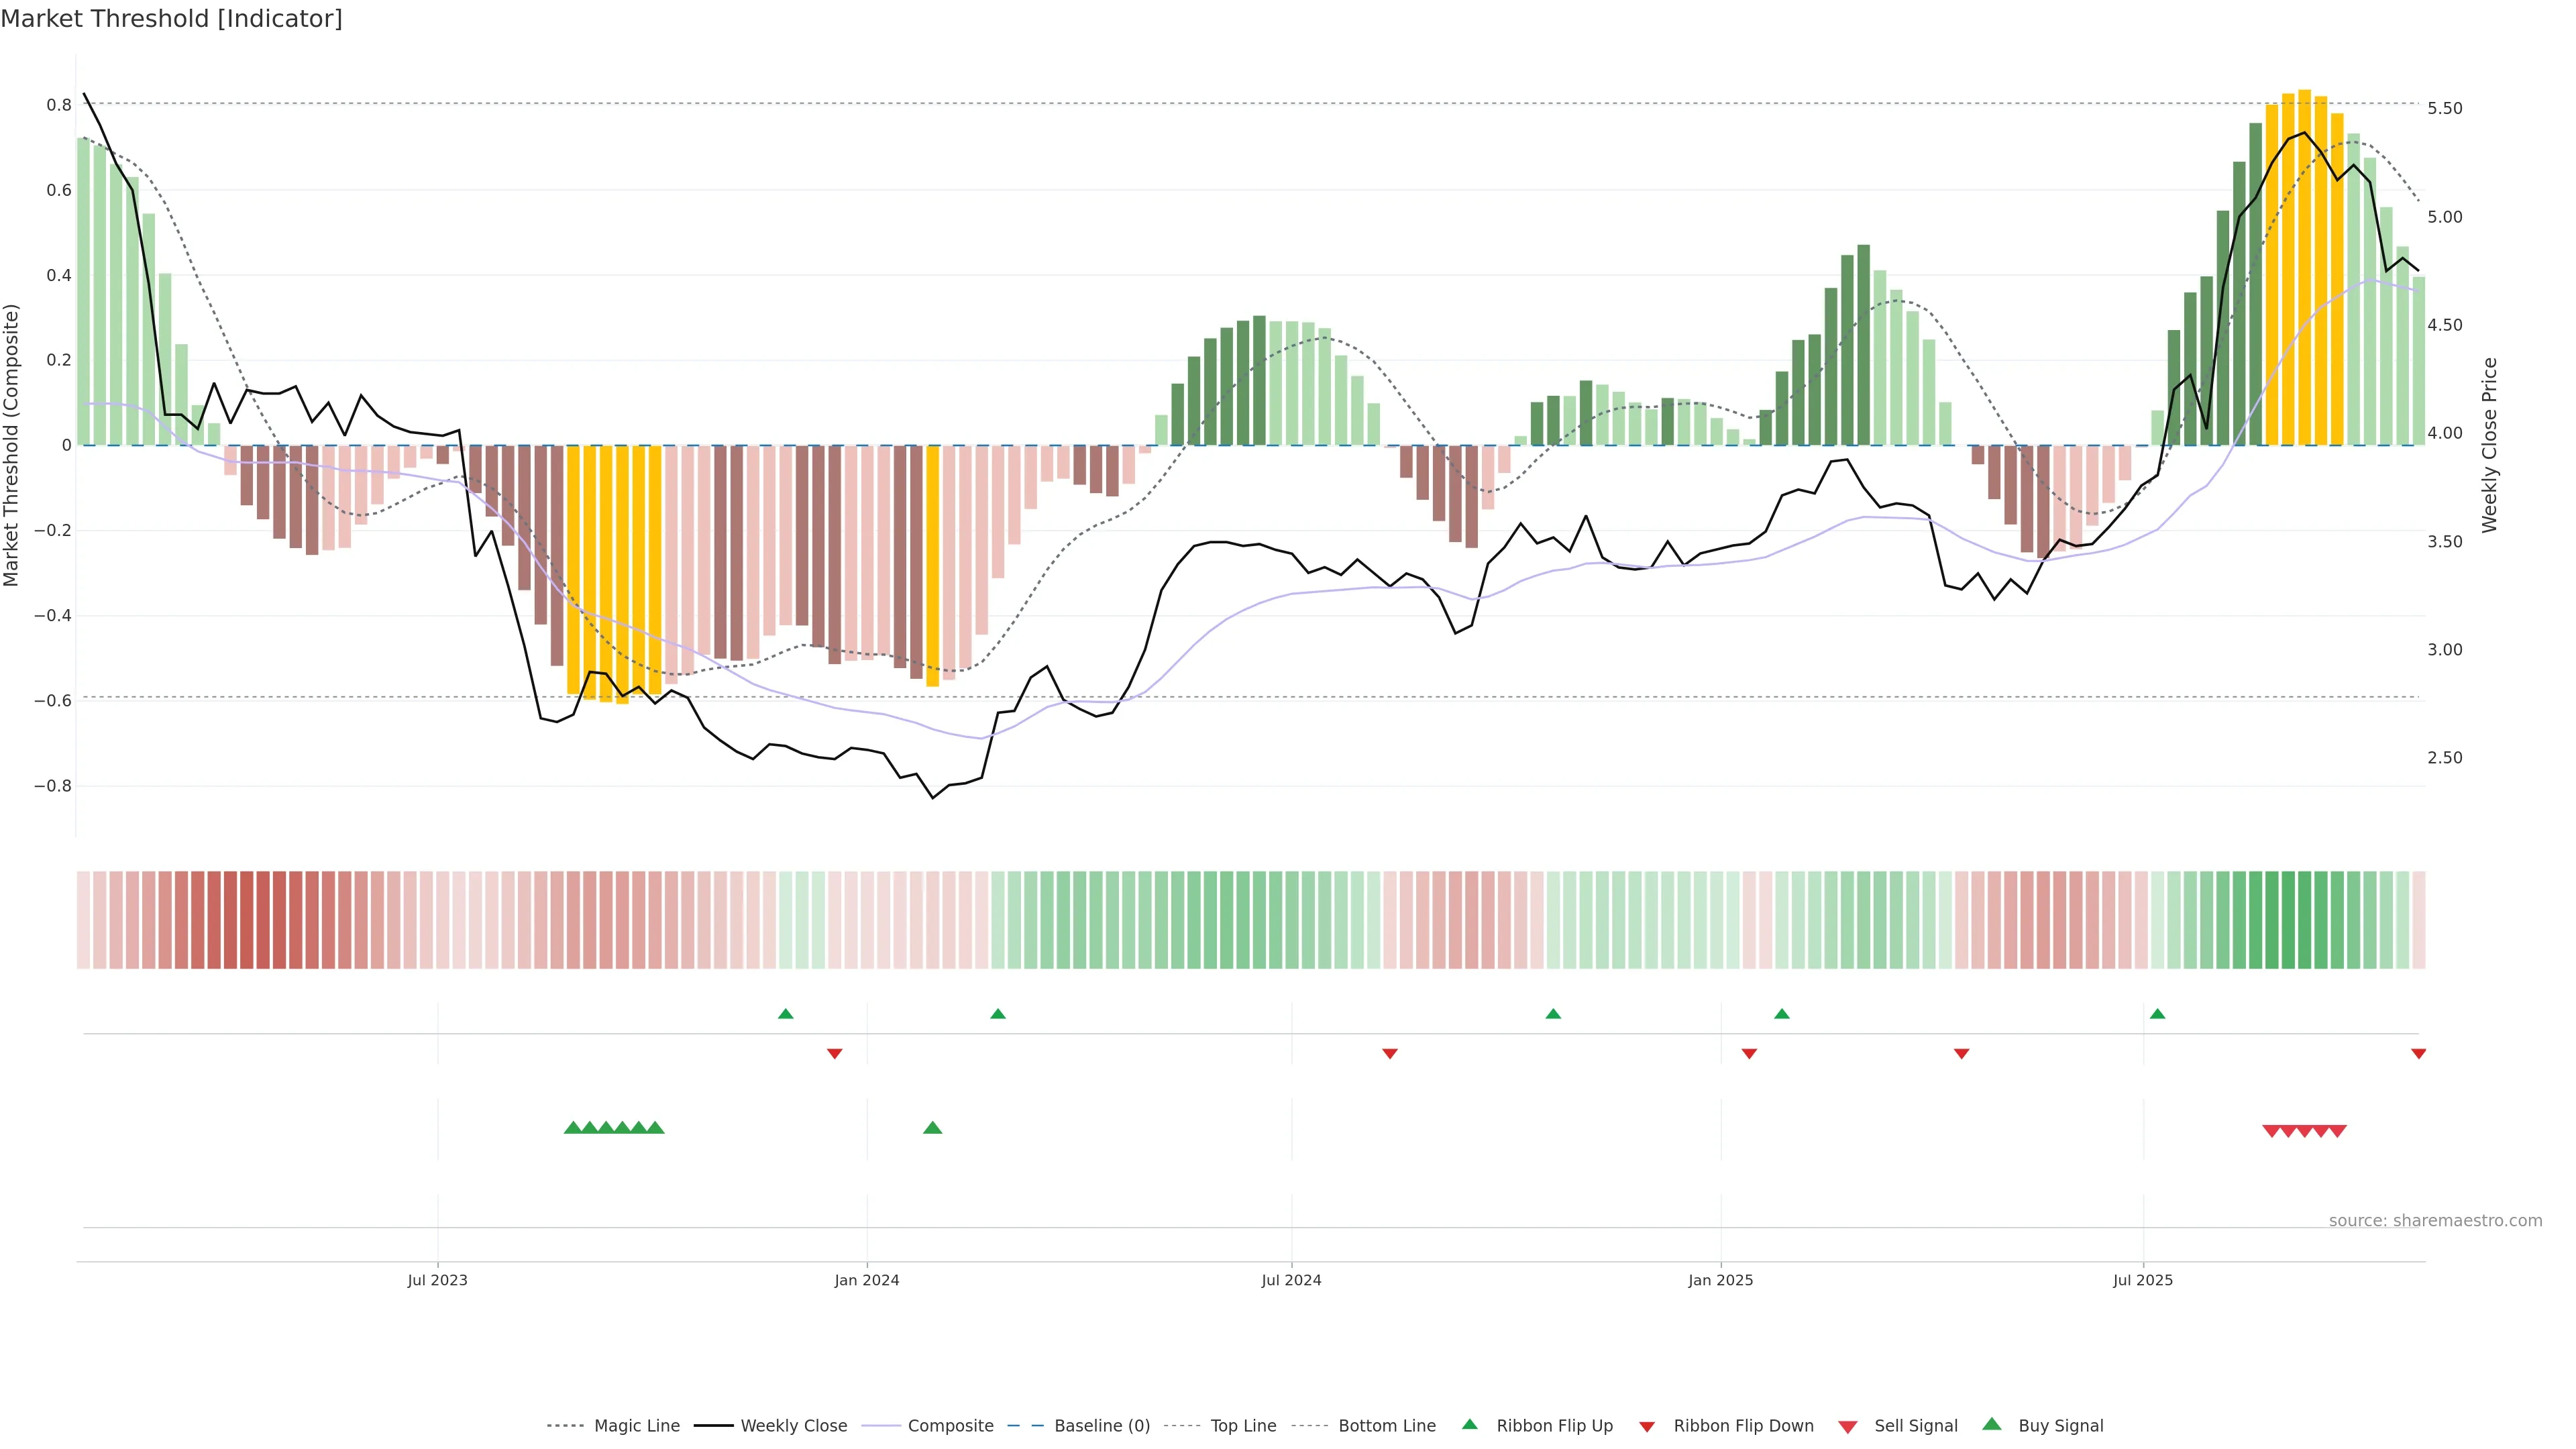Select Ribbon Flip Up marker just after Jul 2025

pyautogui.click(x=2157, y=1014)
